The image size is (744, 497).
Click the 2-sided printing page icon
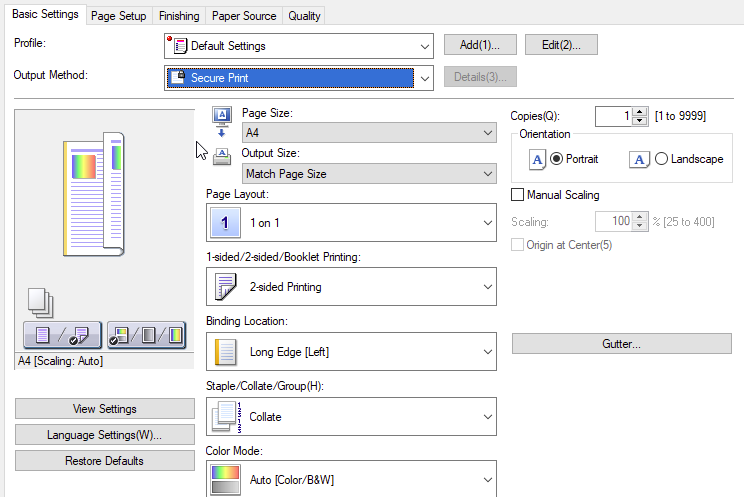coord(225,287)
